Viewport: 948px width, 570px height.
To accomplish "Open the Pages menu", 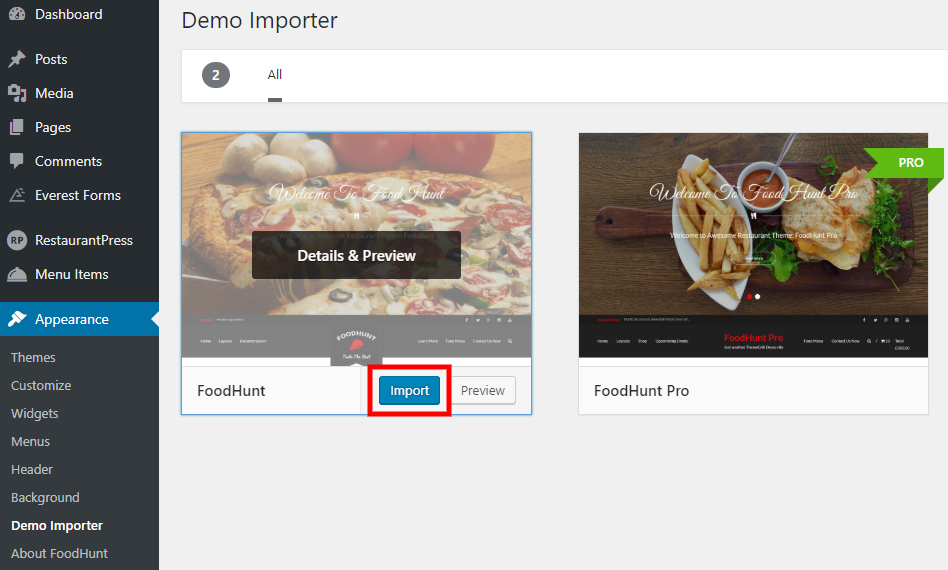I will (53, 128).
